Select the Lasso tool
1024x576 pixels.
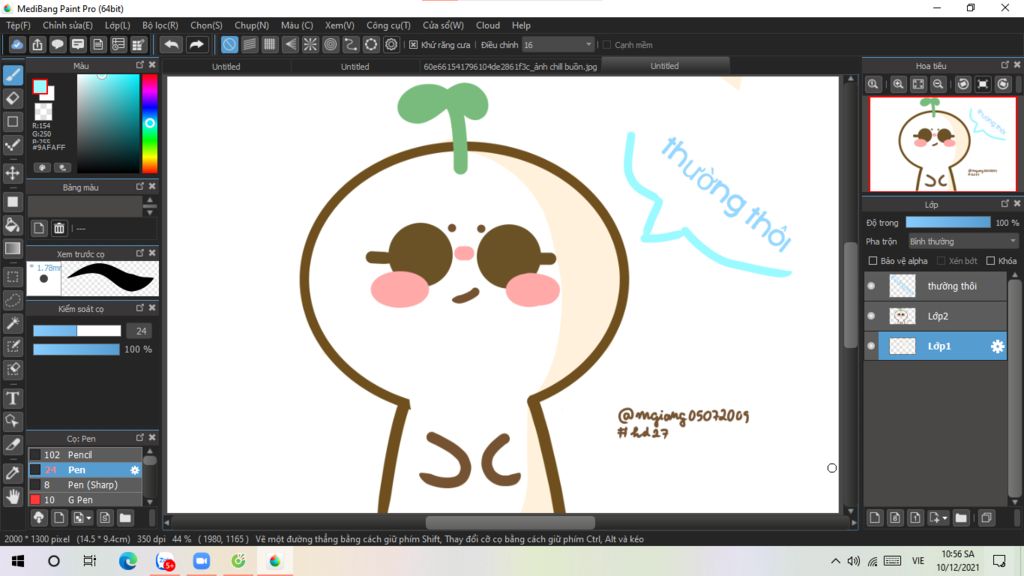click(12, 300)
